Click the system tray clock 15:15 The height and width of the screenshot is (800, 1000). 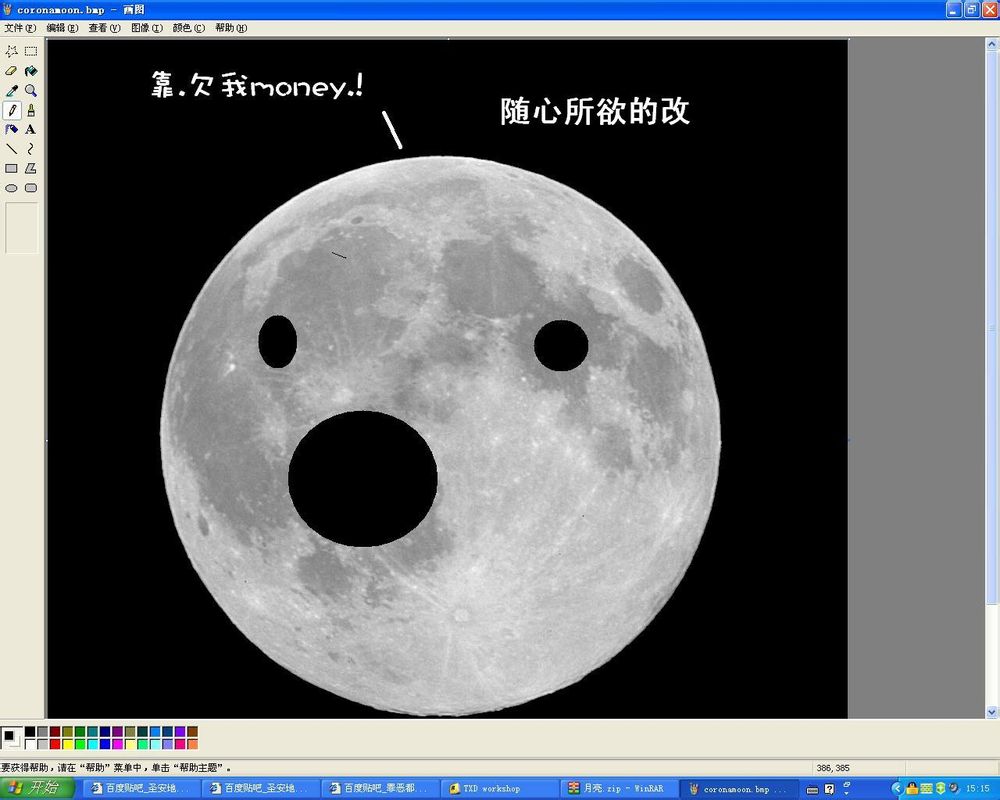(x=978, y=789)
